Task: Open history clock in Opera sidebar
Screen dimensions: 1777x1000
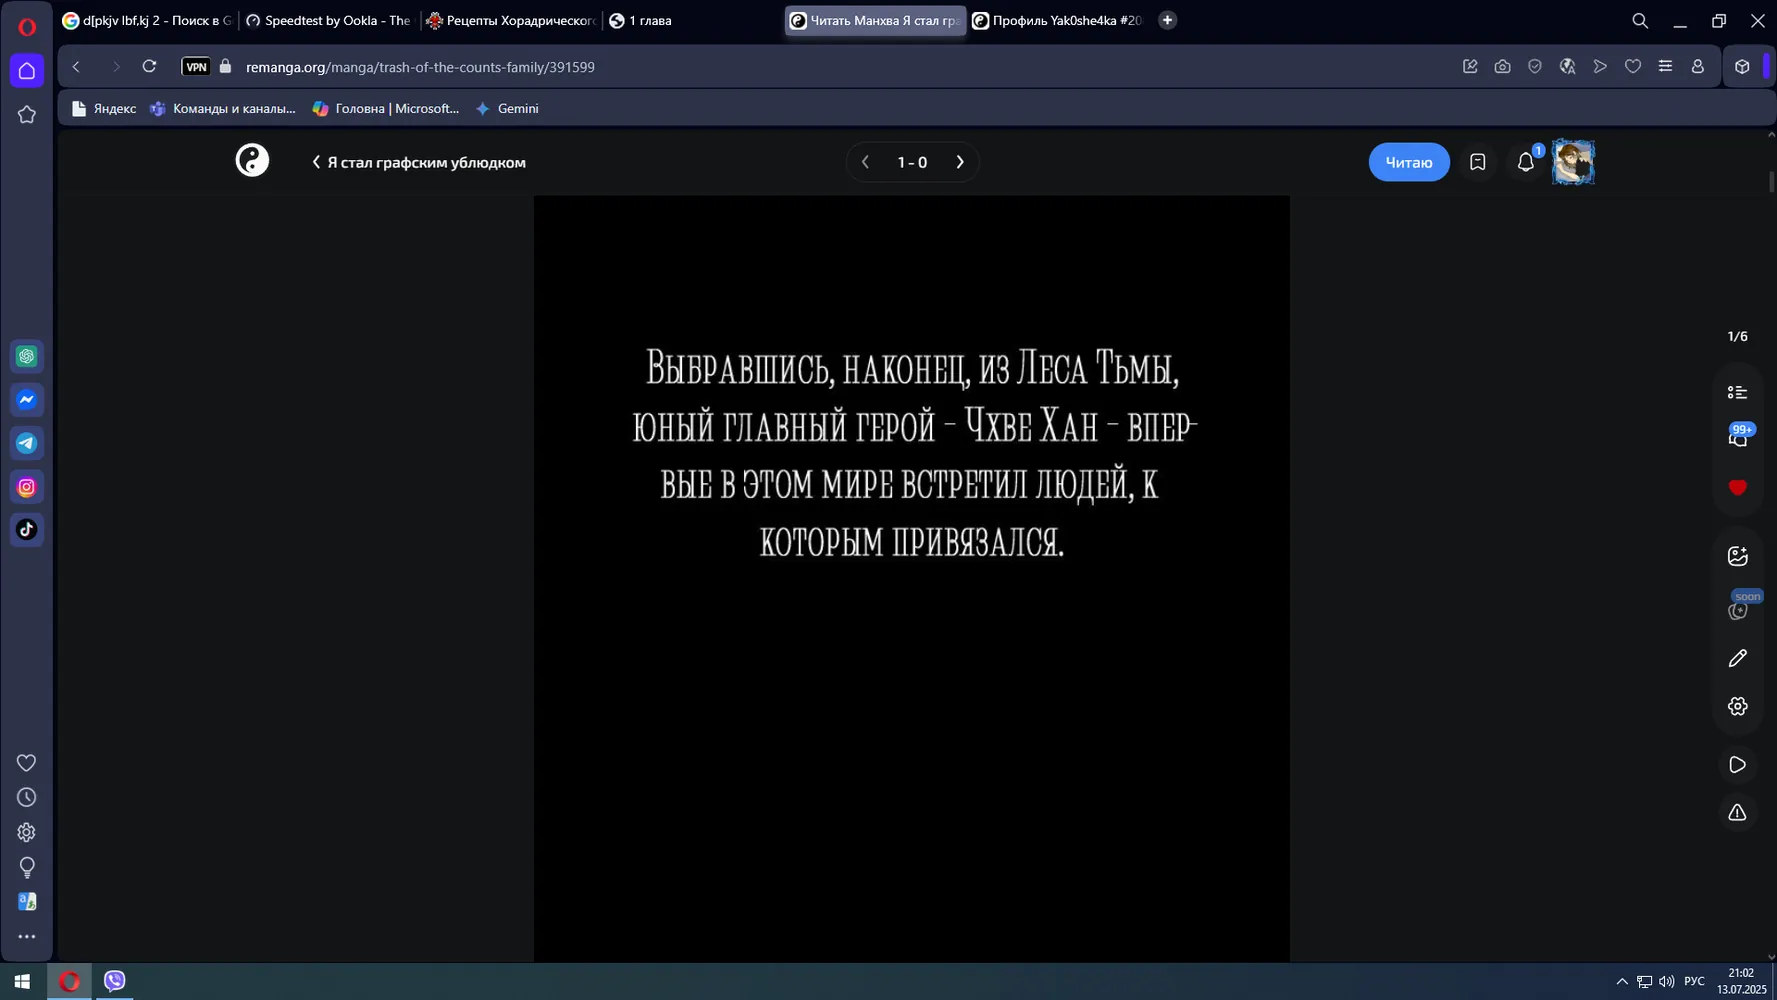Action: (27, 798)
